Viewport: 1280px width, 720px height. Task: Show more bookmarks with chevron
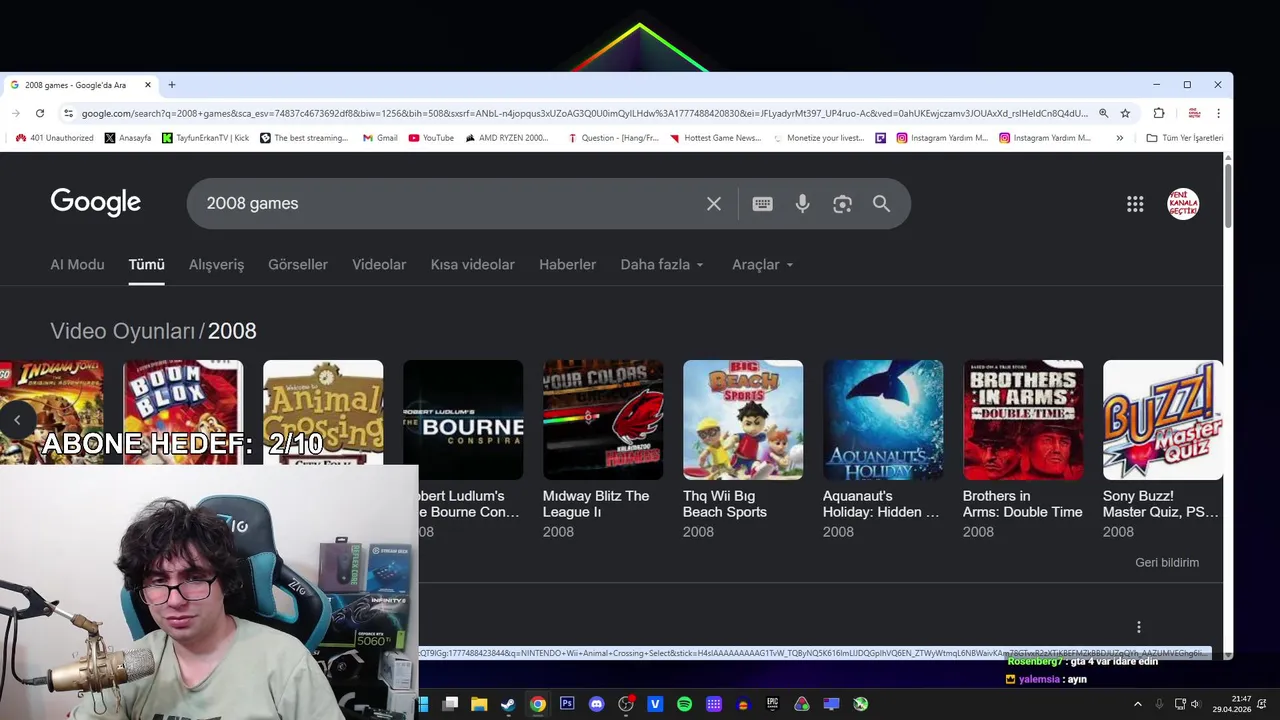pyautogui.click(x=1119, y=138)
